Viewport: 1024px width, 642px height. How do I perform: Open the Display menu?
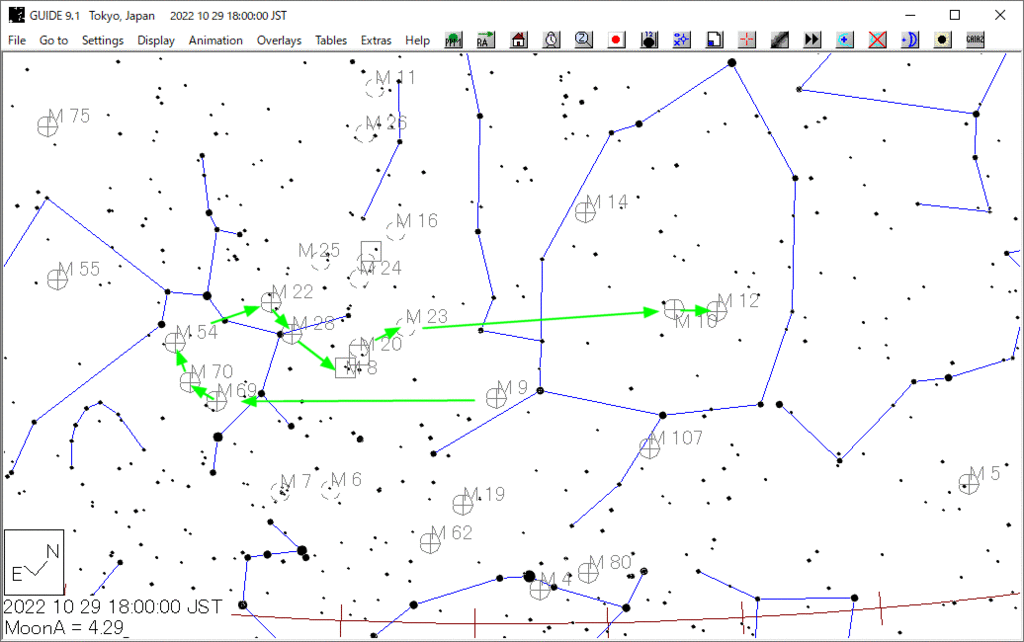click(x=156, y=41)
